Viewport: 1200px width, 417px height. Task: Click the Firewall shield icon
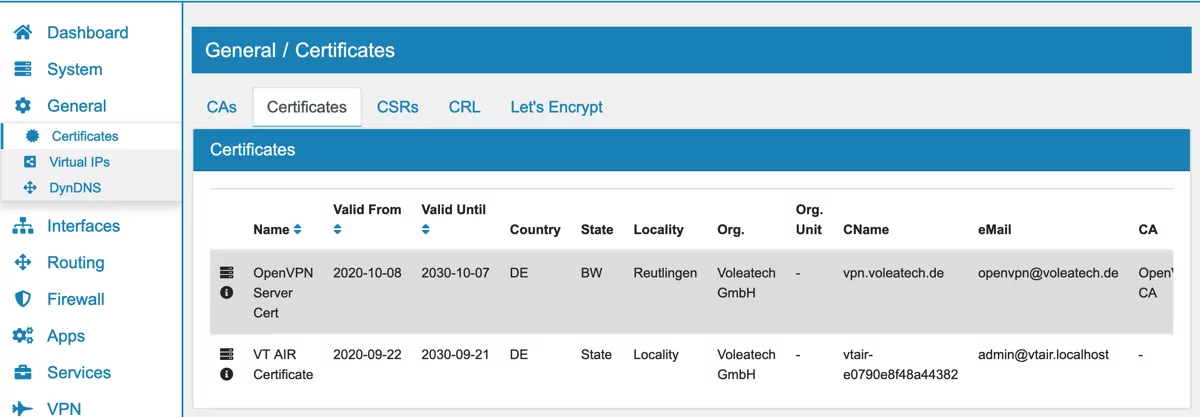click(x=22, y=299)
